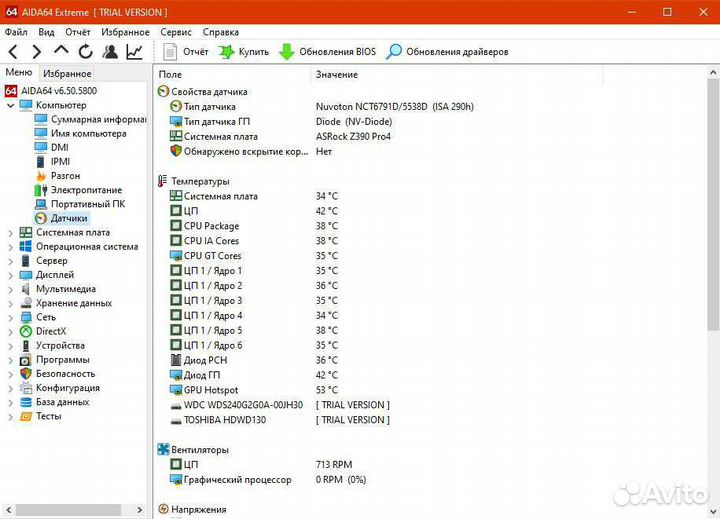720x519 pixels.
Task: Open the Сервис menu
Action: point(176,32)
